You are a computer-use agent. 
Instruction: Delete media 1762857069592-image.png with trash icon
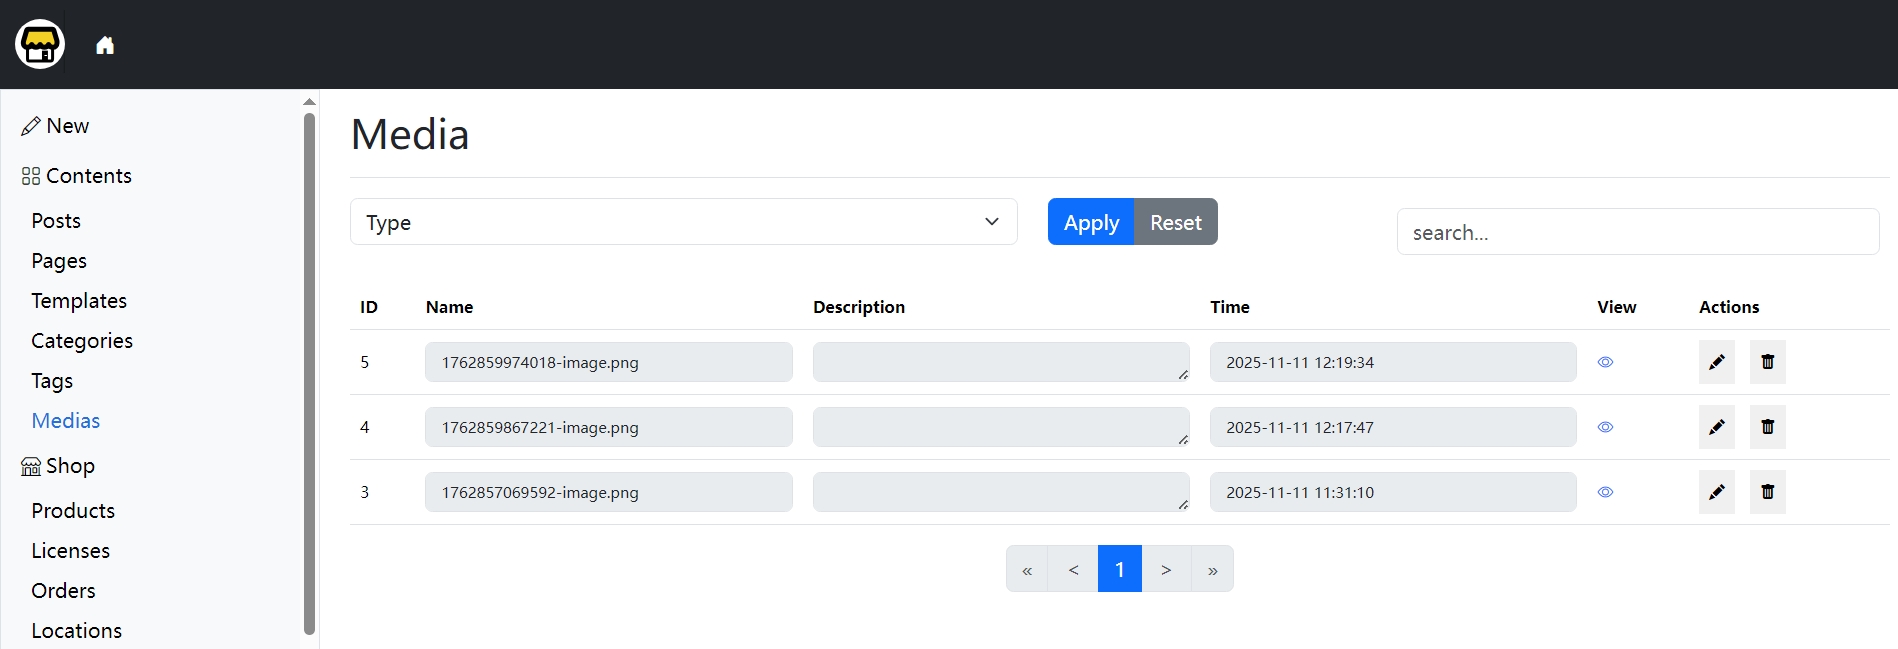[x=1767, y=492]
